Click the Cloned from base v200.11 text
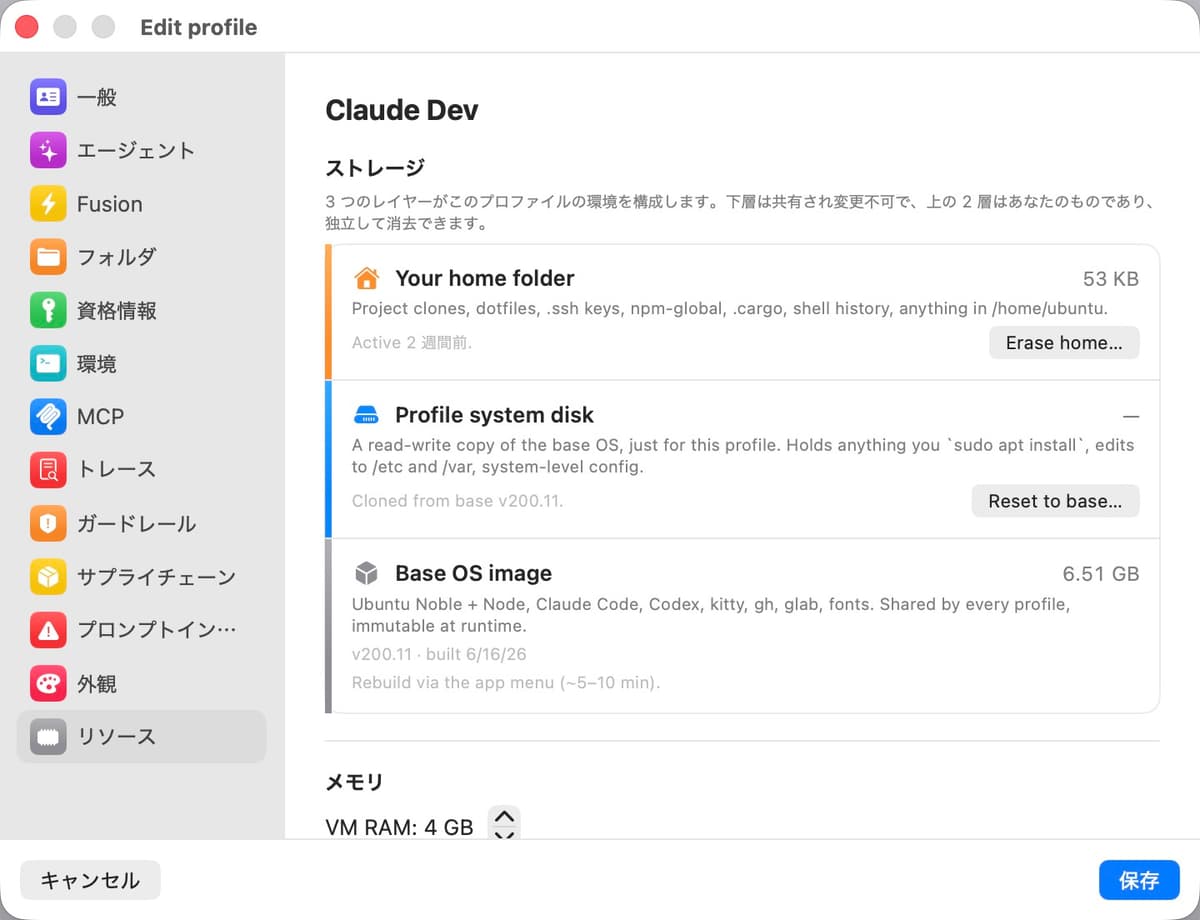1200x920 pixels. pos(458,501)
